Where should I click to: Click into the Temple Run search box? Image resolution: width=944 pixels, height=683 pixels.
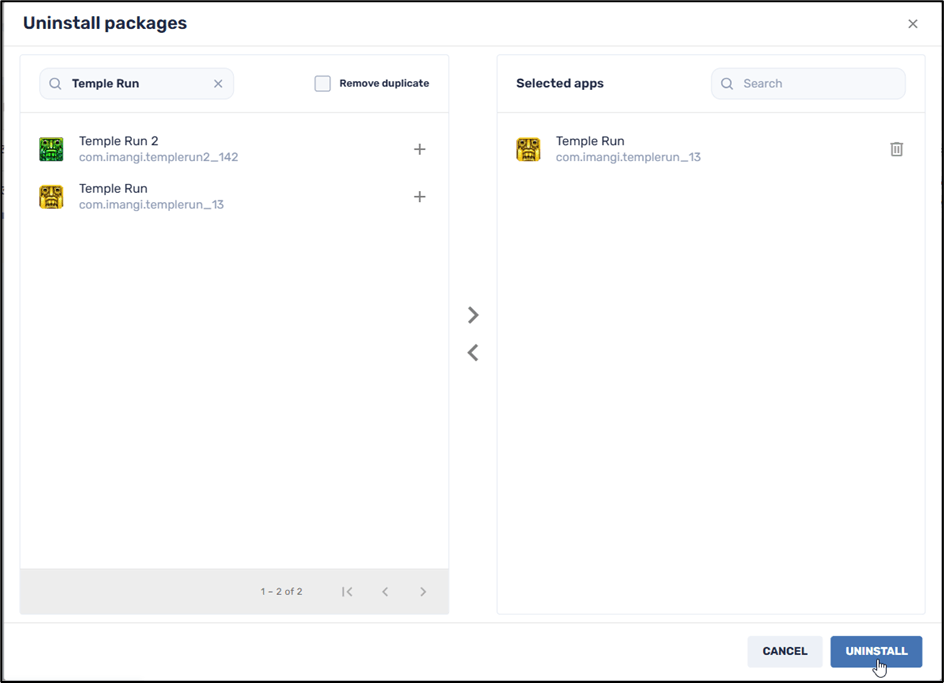138,84
